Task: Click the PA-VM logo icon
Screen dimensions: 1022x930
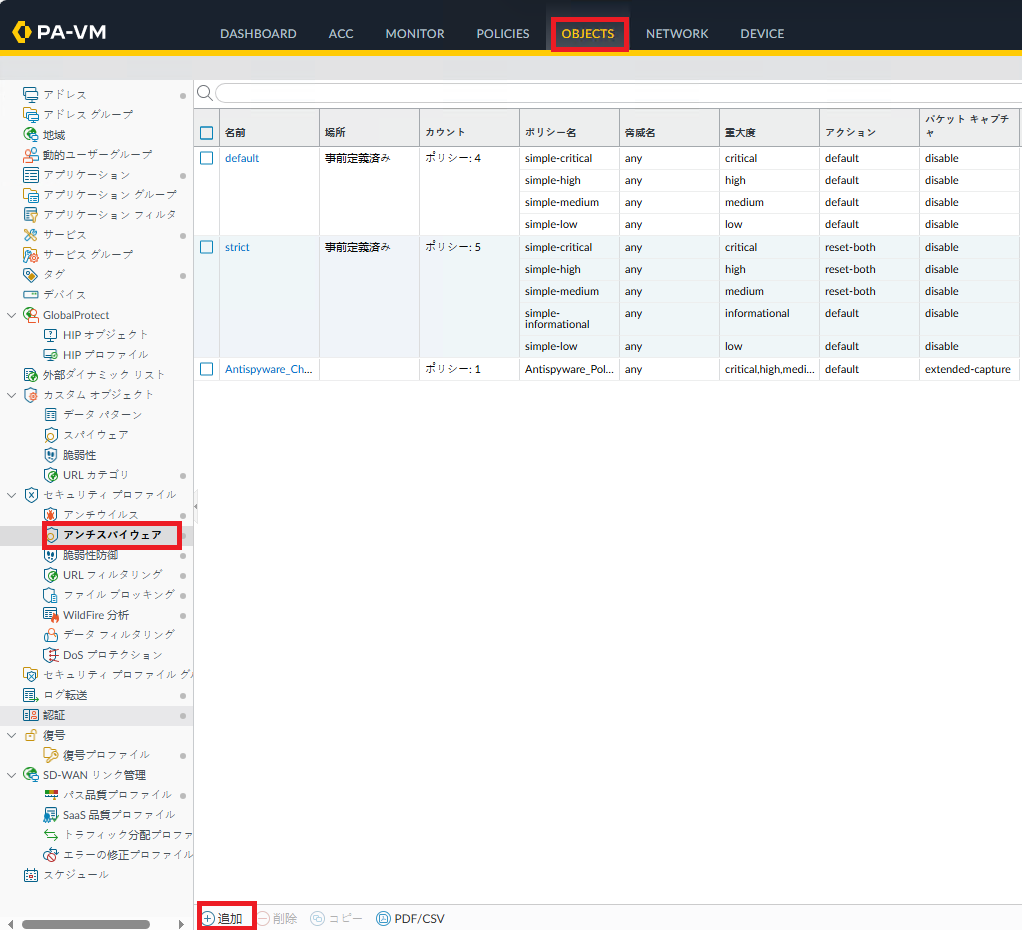Action: click(22, 33)
